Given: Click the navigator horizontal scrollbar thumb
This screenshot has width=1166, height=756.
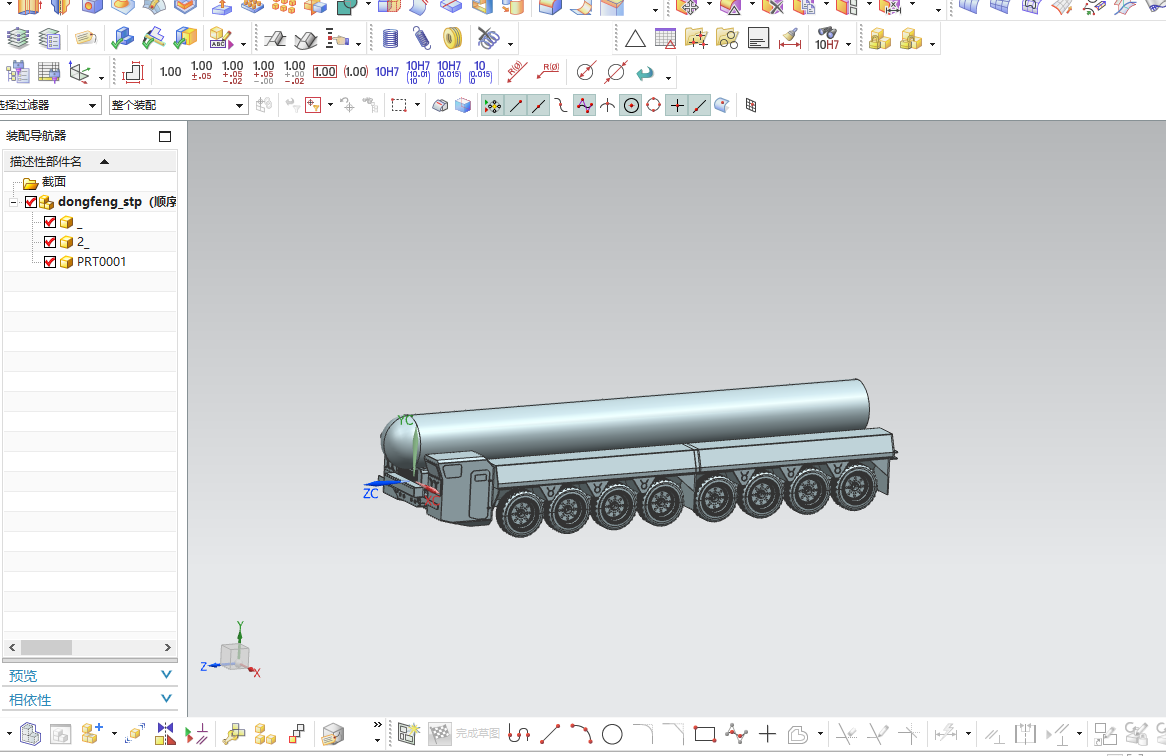Looking at the screenshot, I should point(46,648).
